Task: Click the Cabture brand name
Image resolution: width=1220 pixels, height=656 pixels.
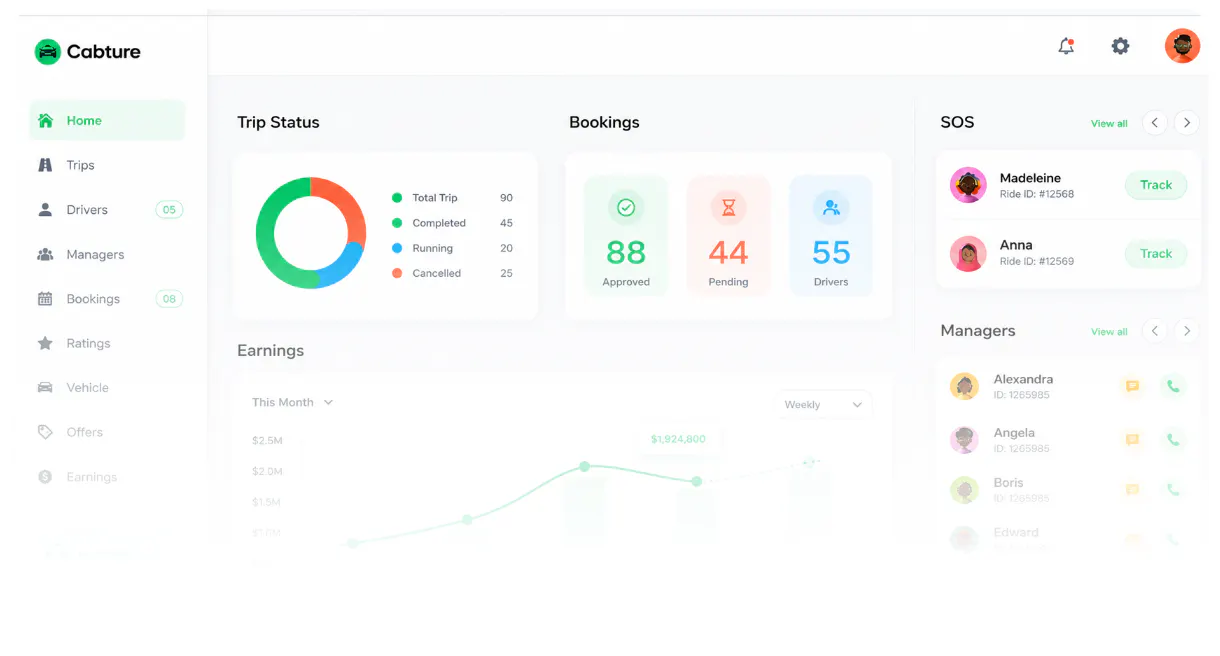Action: 103,52
